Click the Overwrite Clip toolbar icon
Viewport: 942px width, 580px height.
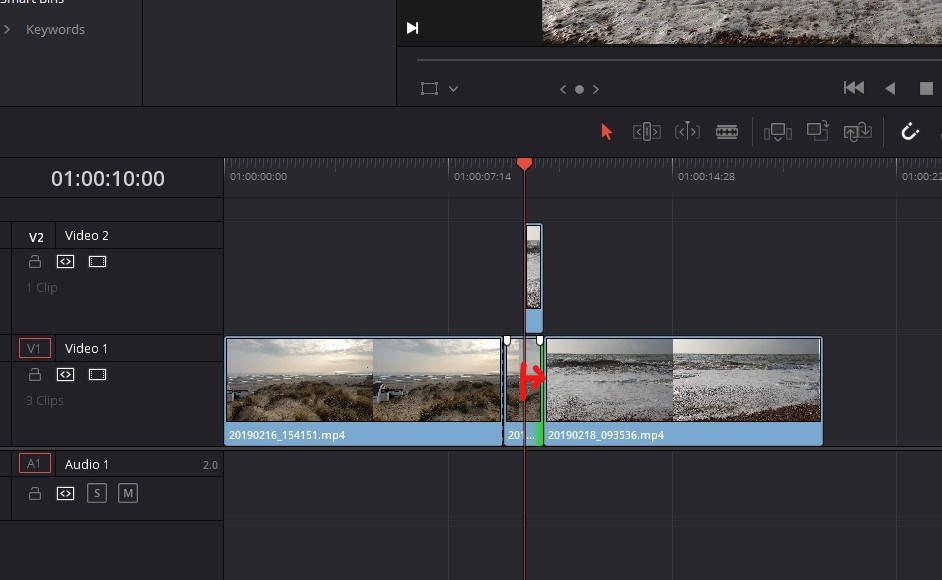point(818,131)
